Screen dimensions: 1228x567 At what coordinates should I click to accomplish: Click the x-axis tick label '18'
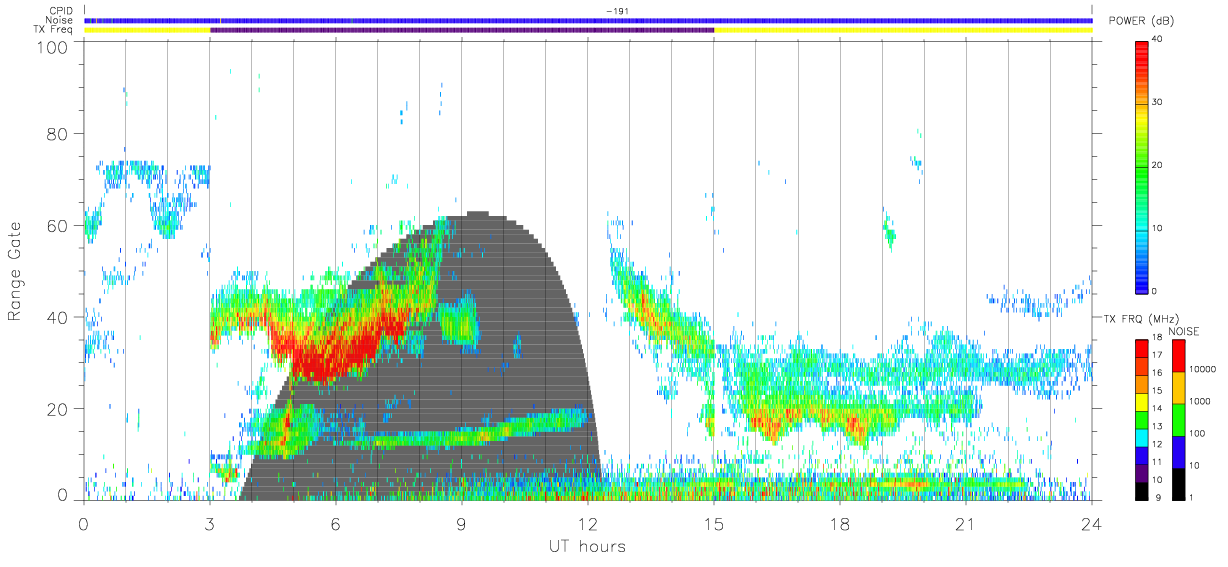point(840,523)
